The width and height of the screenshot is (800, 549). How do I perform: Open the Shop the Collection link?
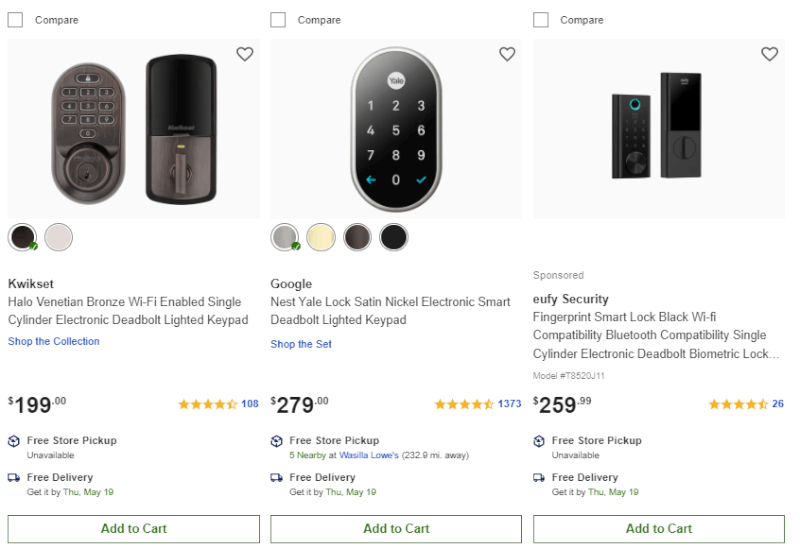pyautogui.click(x=54, y=341)
